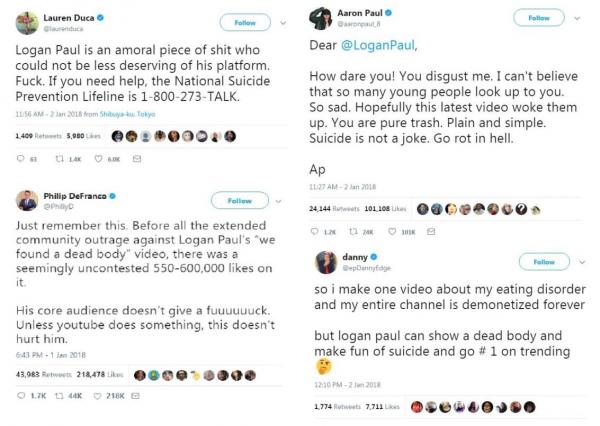Retweet Lauren Duca's tweet
The width and height of the screenshot is (600, 426).
click(x=56, y=158)
